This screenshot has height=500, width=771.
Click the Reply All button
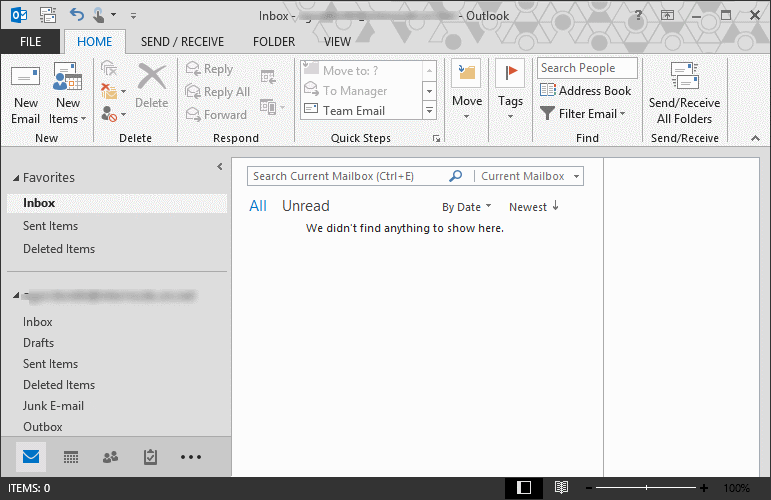218,91
